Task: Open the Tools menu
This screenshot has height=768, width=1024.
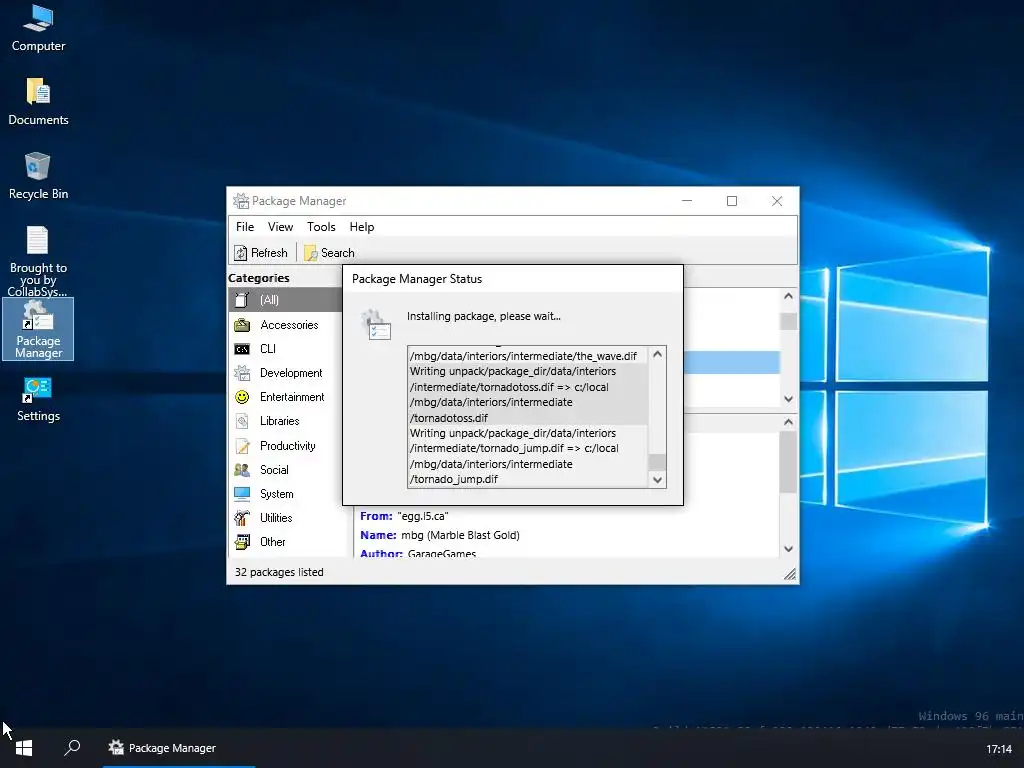Action: 321,227
